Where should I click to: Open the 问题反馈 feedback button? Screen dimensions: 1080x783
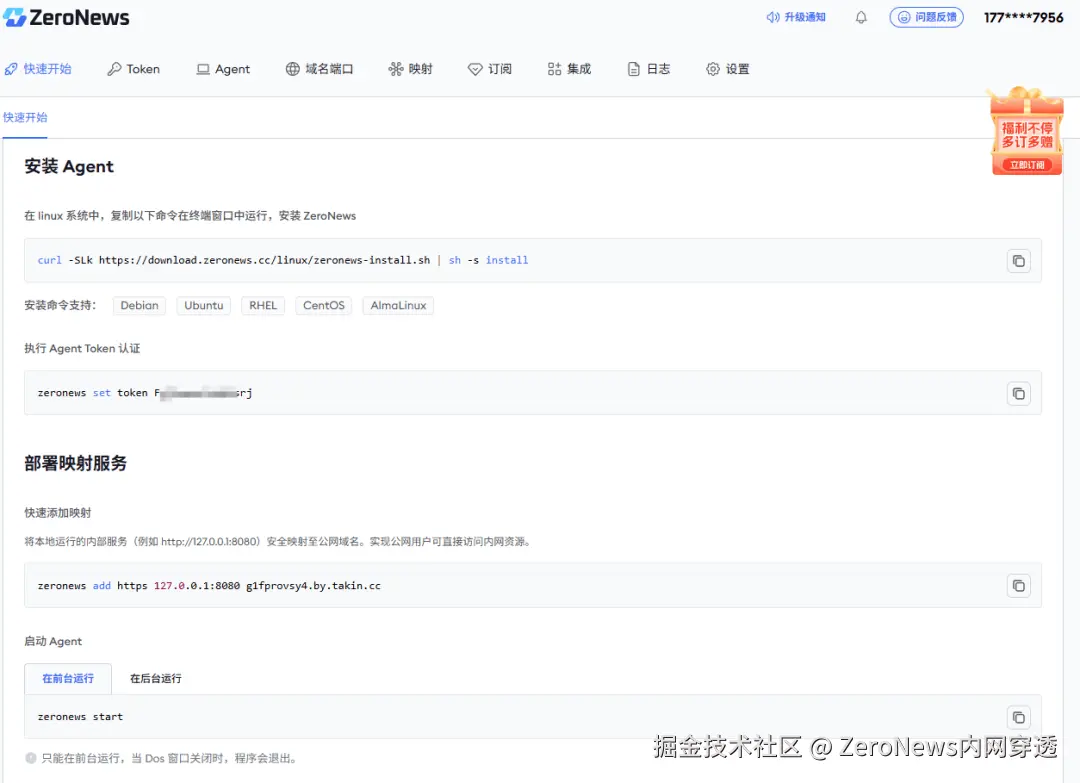coord(926,17)
